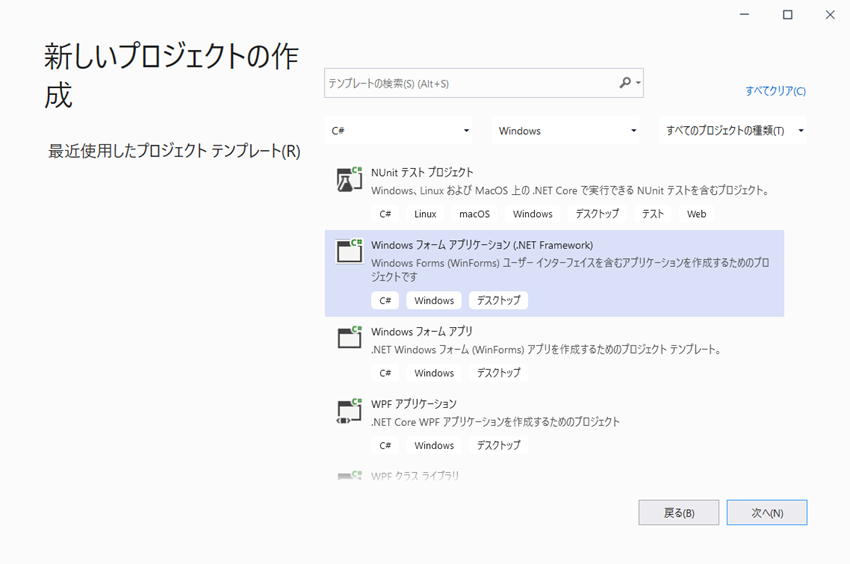
Task: Click macOS tag under NUnit template
Action: (475, 214)
